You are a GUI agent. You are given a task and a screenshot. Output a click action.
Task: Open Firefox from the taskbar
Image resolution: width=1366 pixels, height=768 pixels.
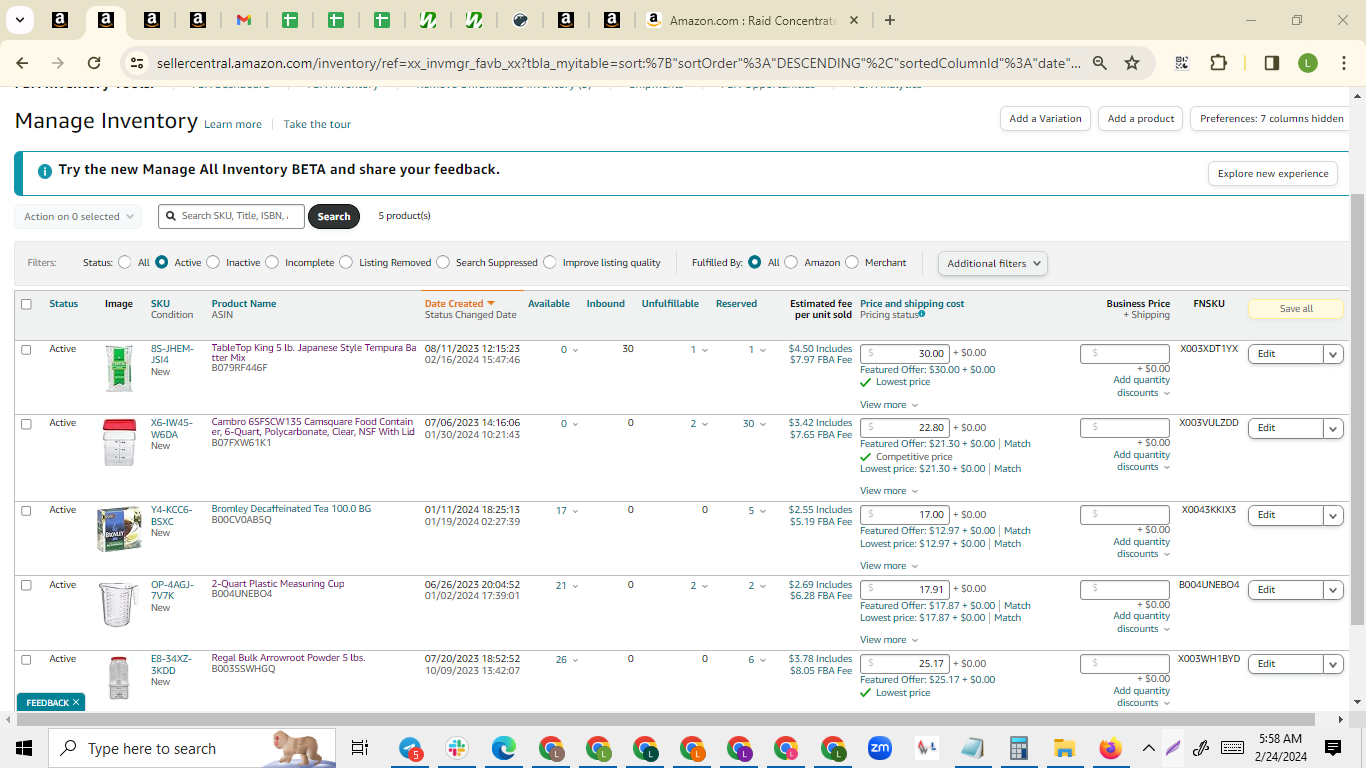pyautogui.click(x=1110, y=749)
